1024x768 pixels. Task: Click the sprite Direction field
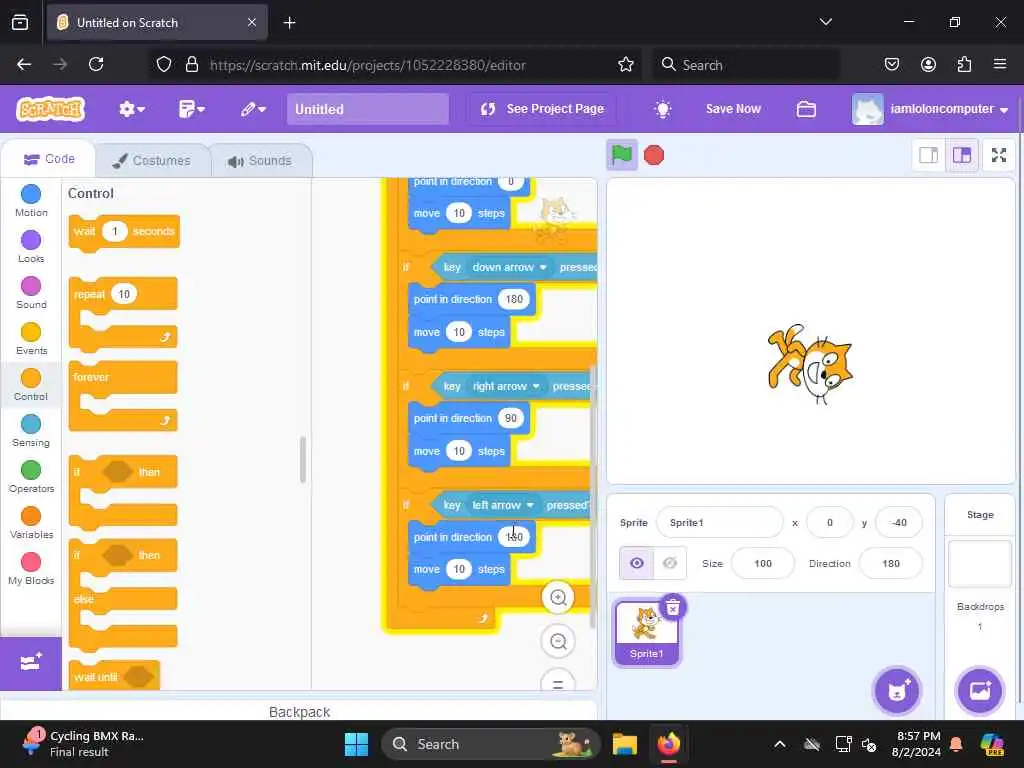coord(891,563)
